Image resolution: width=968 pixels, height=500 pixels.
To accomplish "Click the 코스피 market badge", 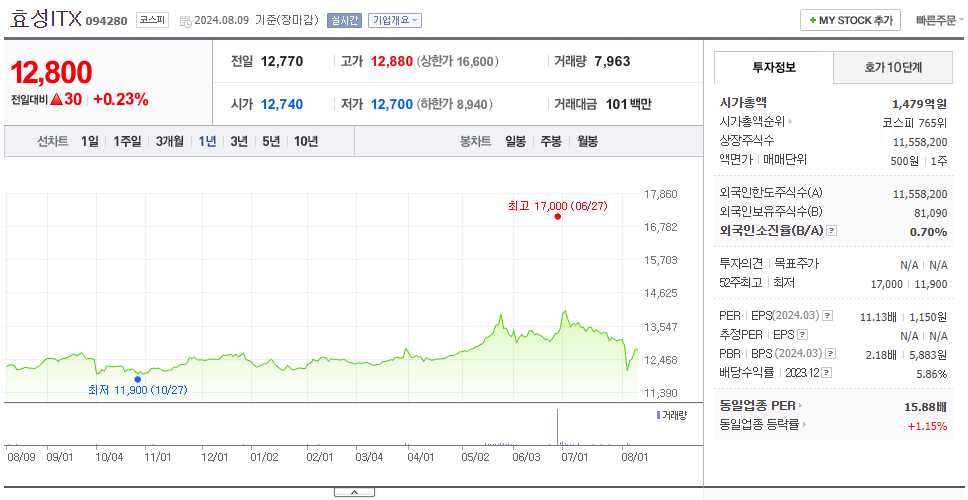I will 152,20.
